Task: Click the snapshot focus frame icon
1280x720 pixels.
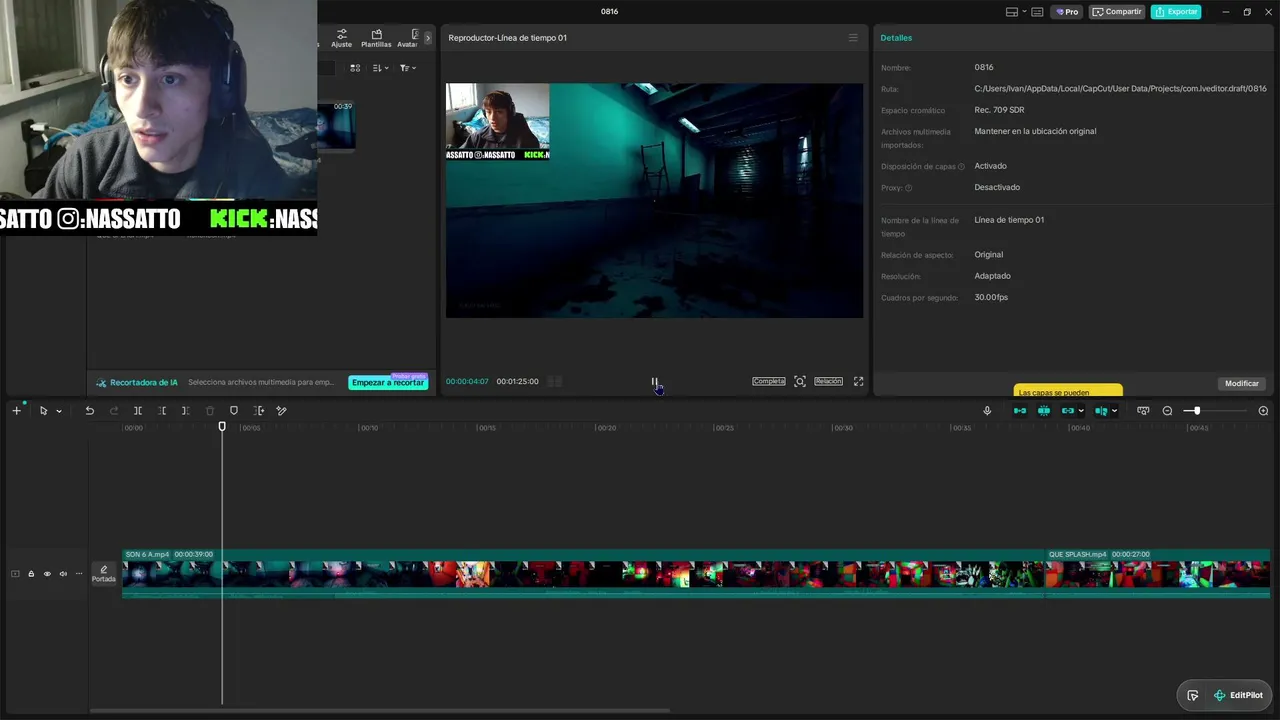Action: point(800,381)
